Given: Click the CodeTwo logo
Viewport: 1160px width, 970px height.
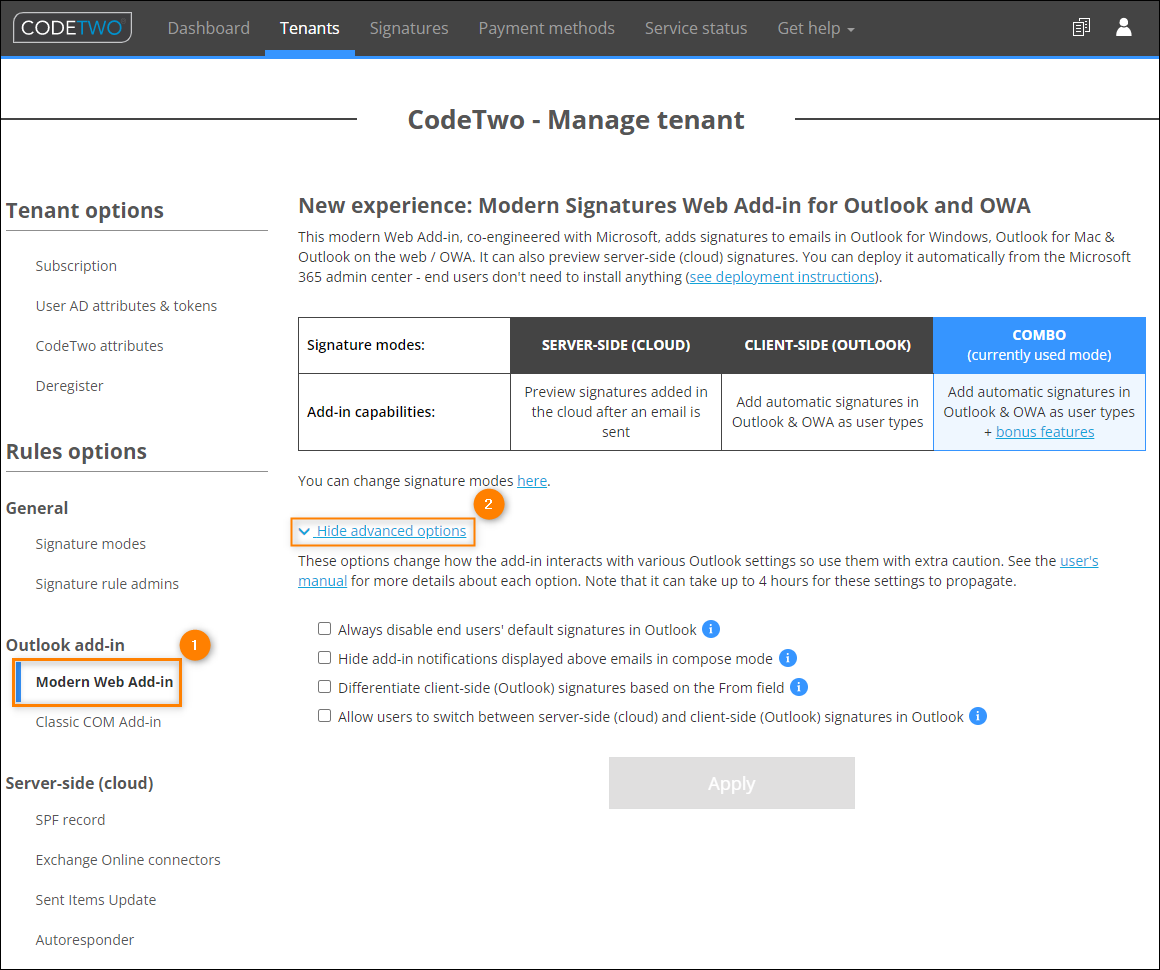Looking at the screenshot, I should [x=71, y=27].
